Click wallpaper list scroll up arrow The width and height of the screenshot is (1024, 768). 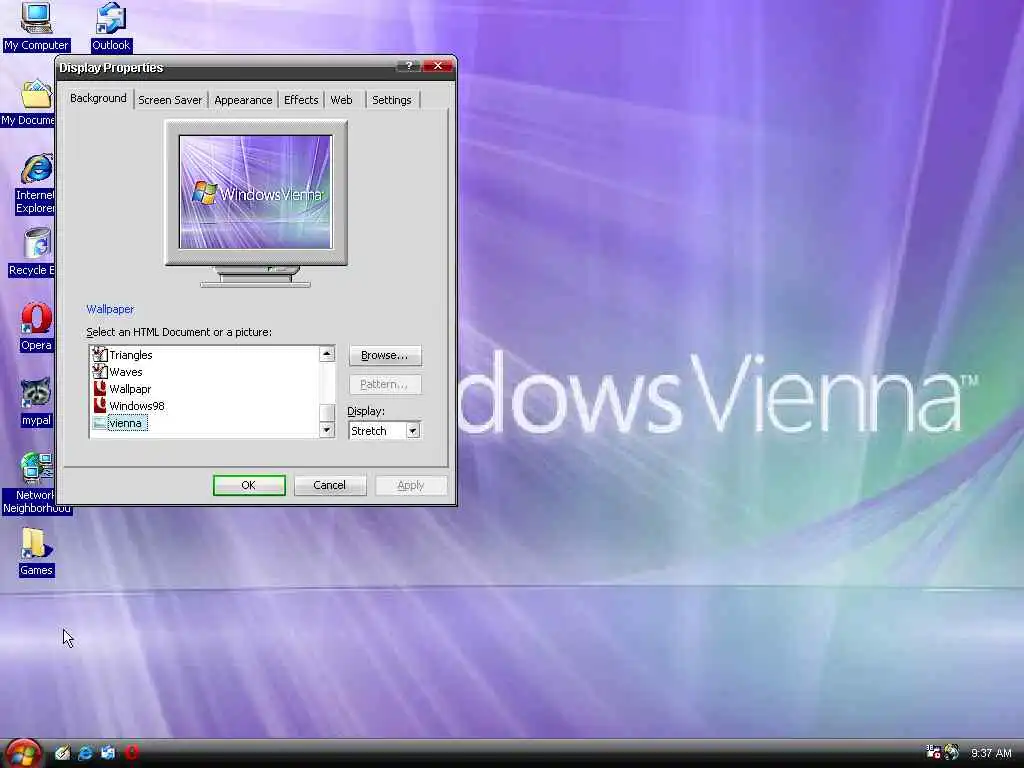[x=327, y=353]
